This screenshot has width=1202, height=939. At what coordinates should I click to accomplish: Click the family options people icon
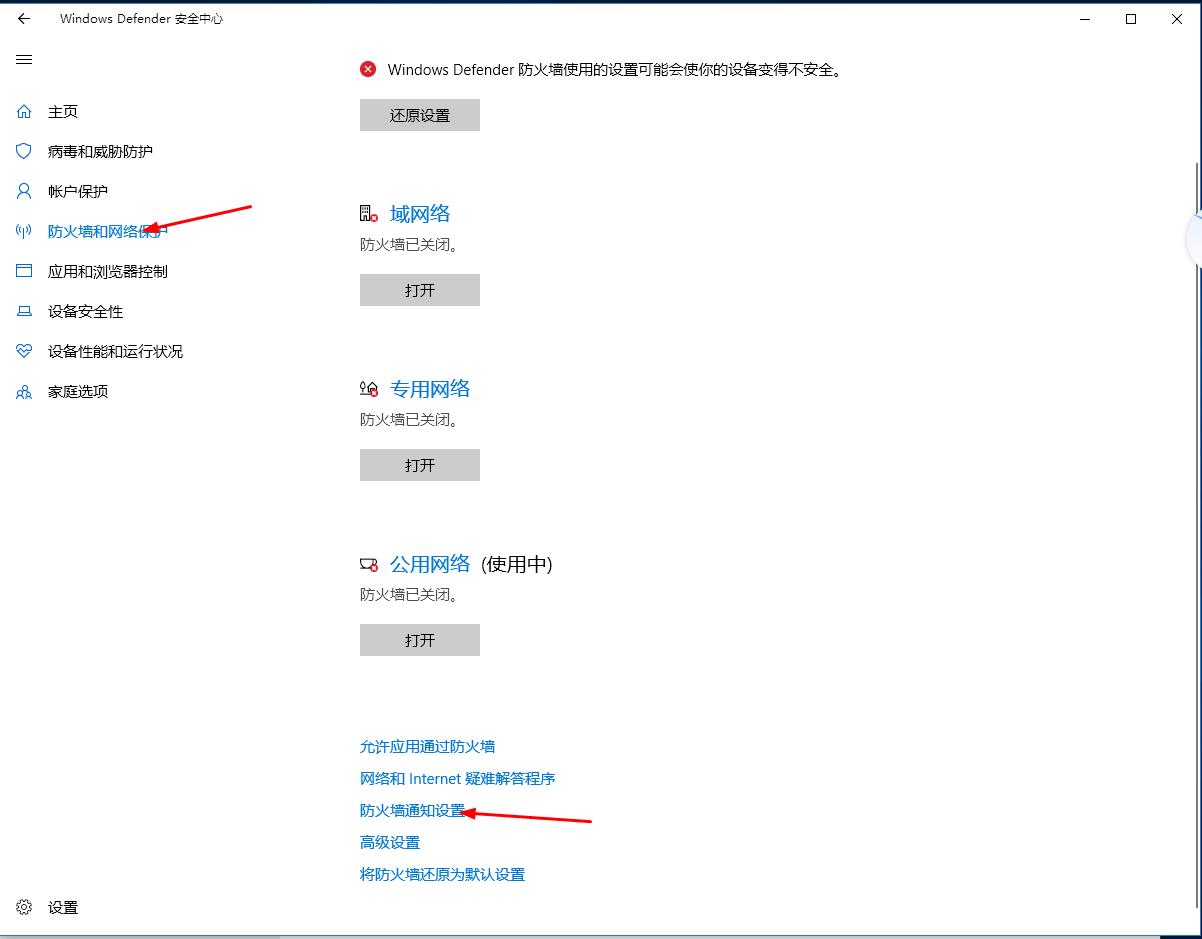tap(24, 392)
